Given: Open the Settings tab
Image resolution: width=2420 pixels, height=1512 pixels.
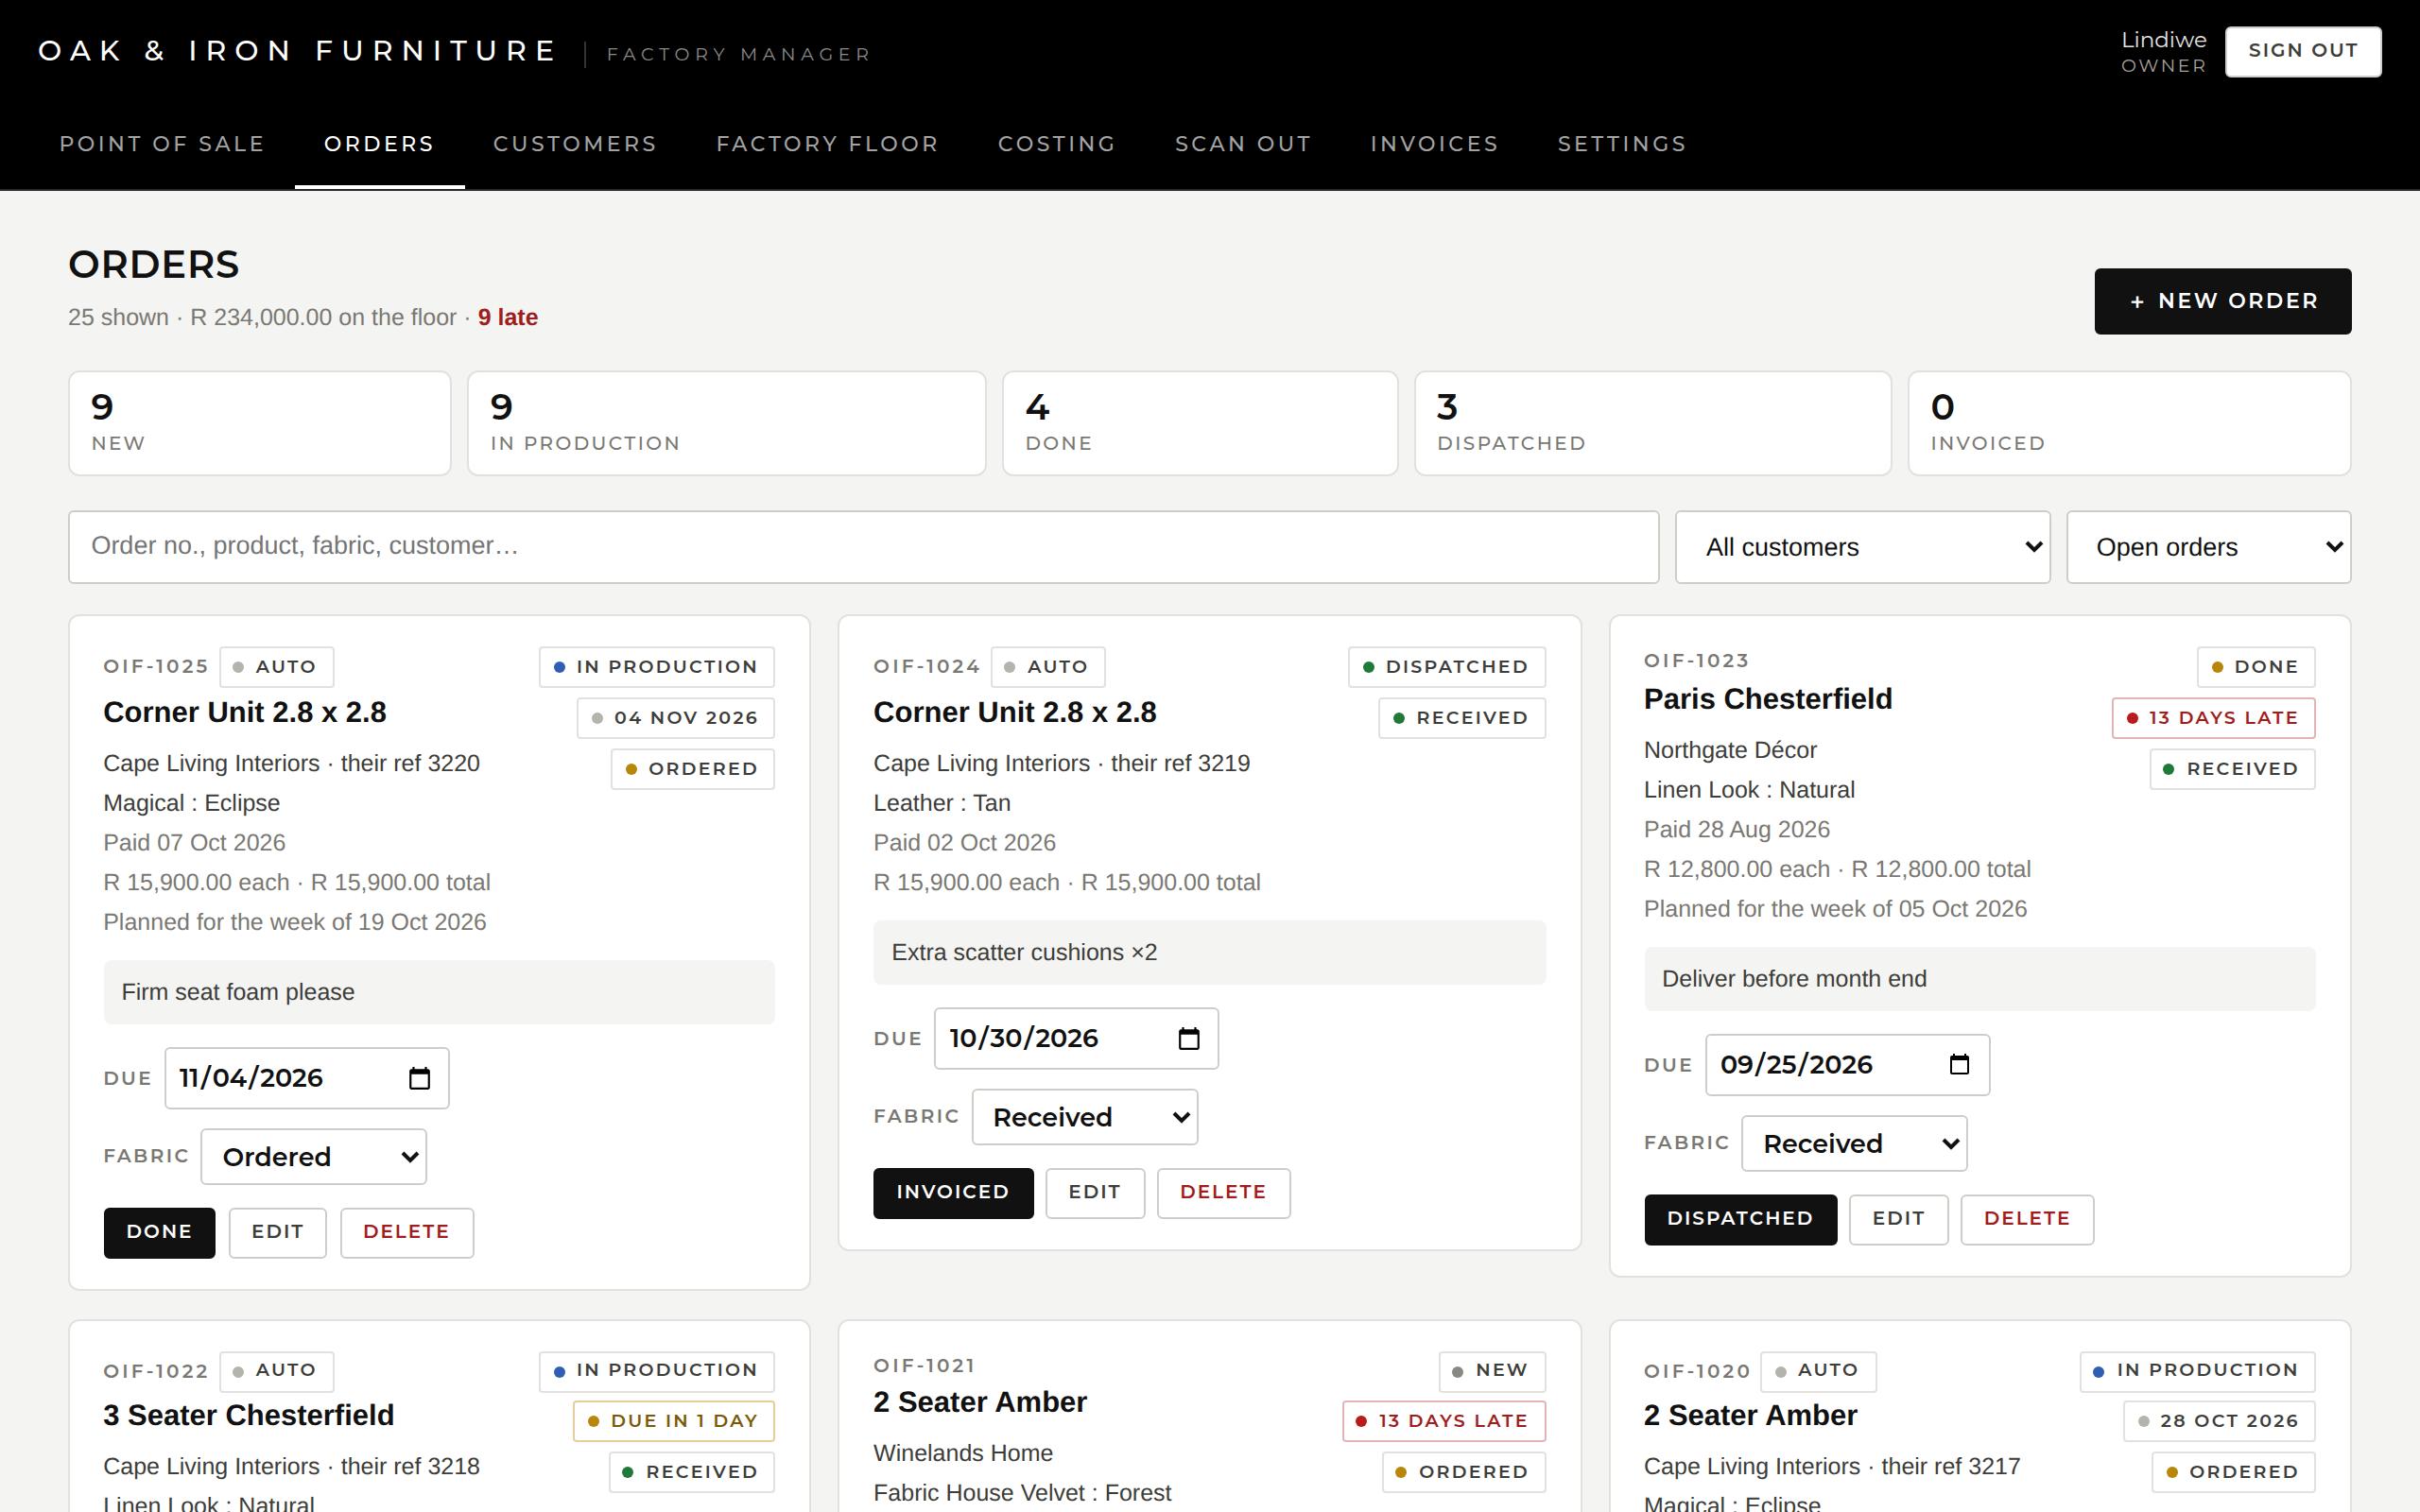Looking at the screenshot, I should [1622, 143].
